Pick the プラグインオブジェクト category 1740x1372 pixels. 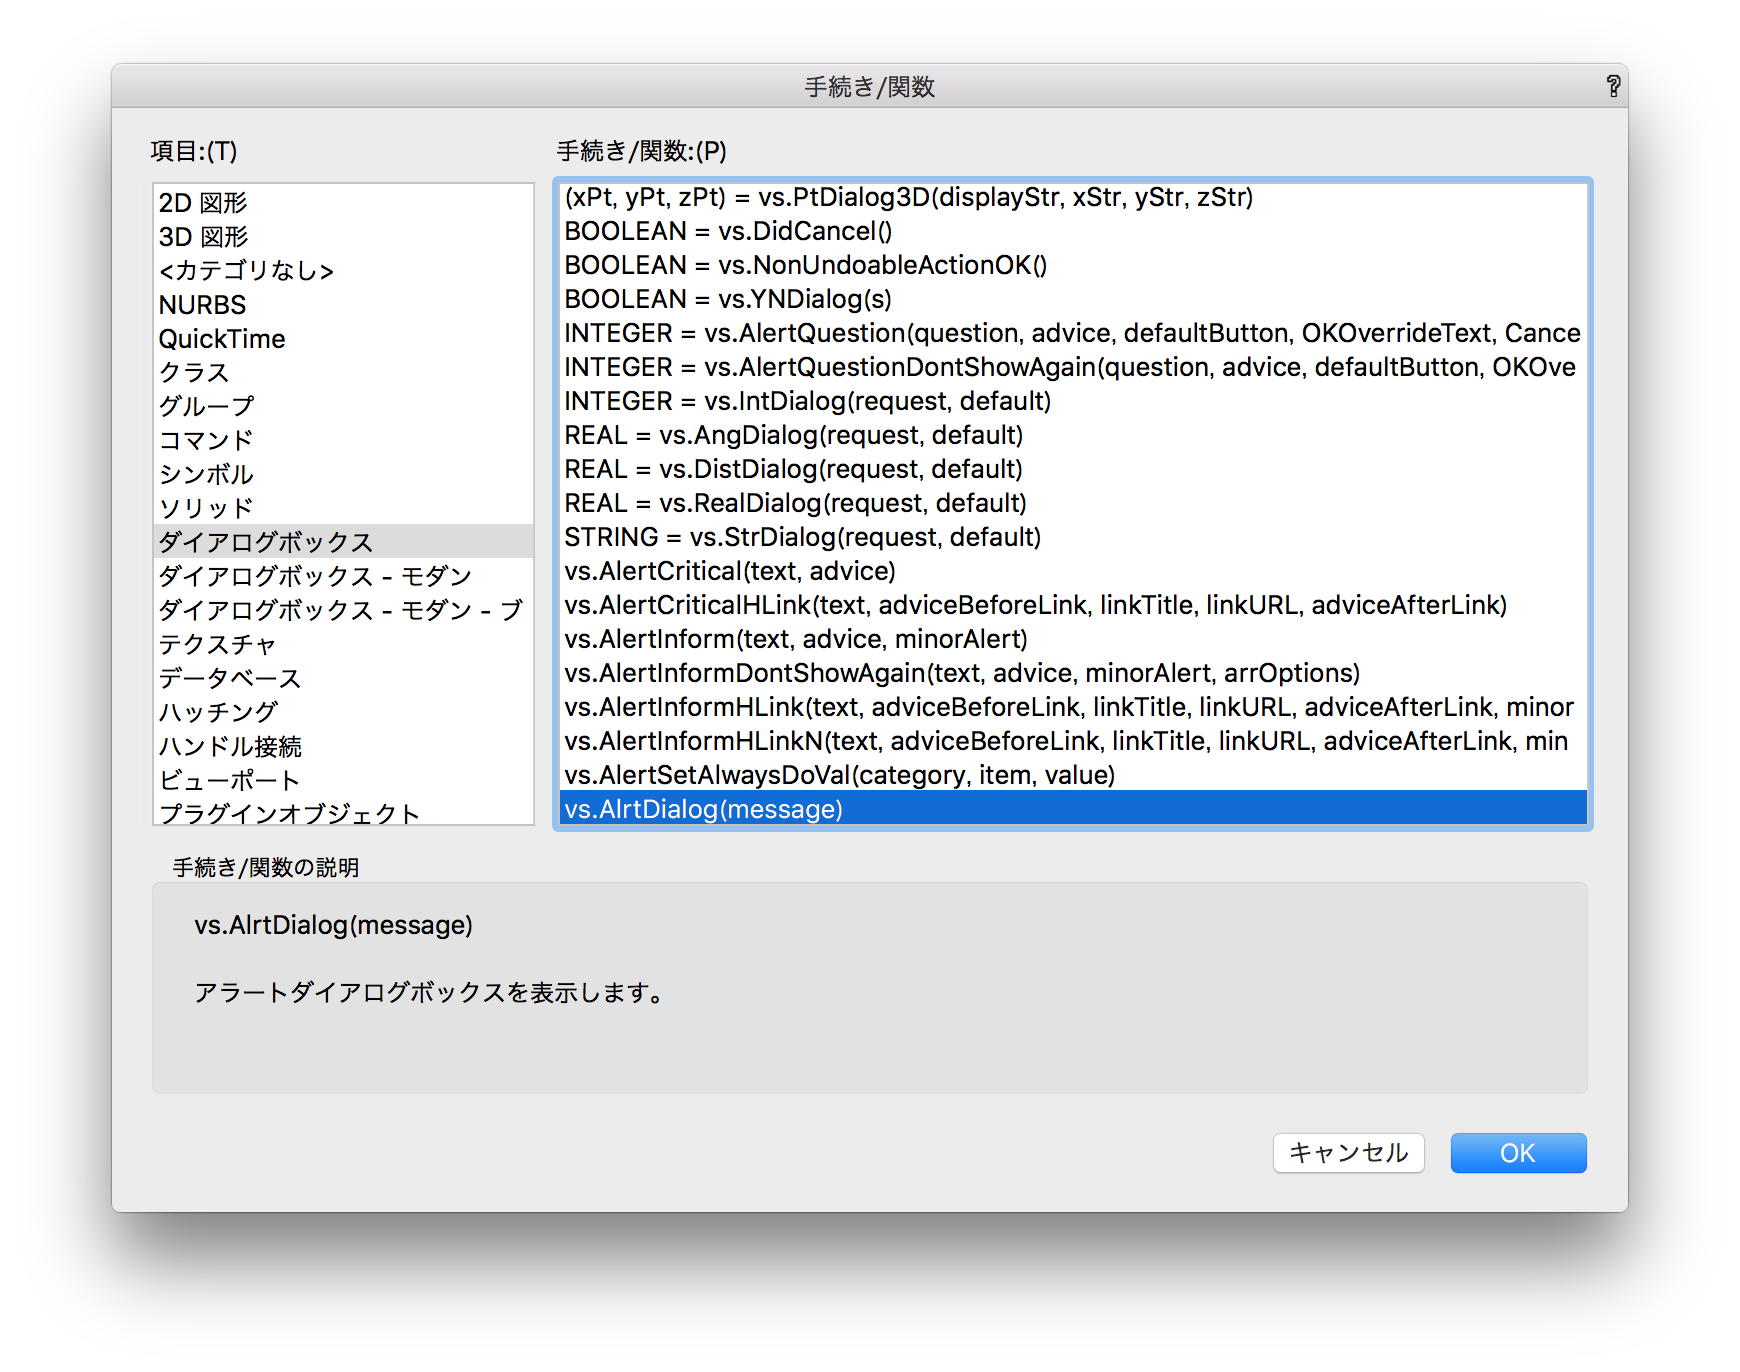[343, 813]
